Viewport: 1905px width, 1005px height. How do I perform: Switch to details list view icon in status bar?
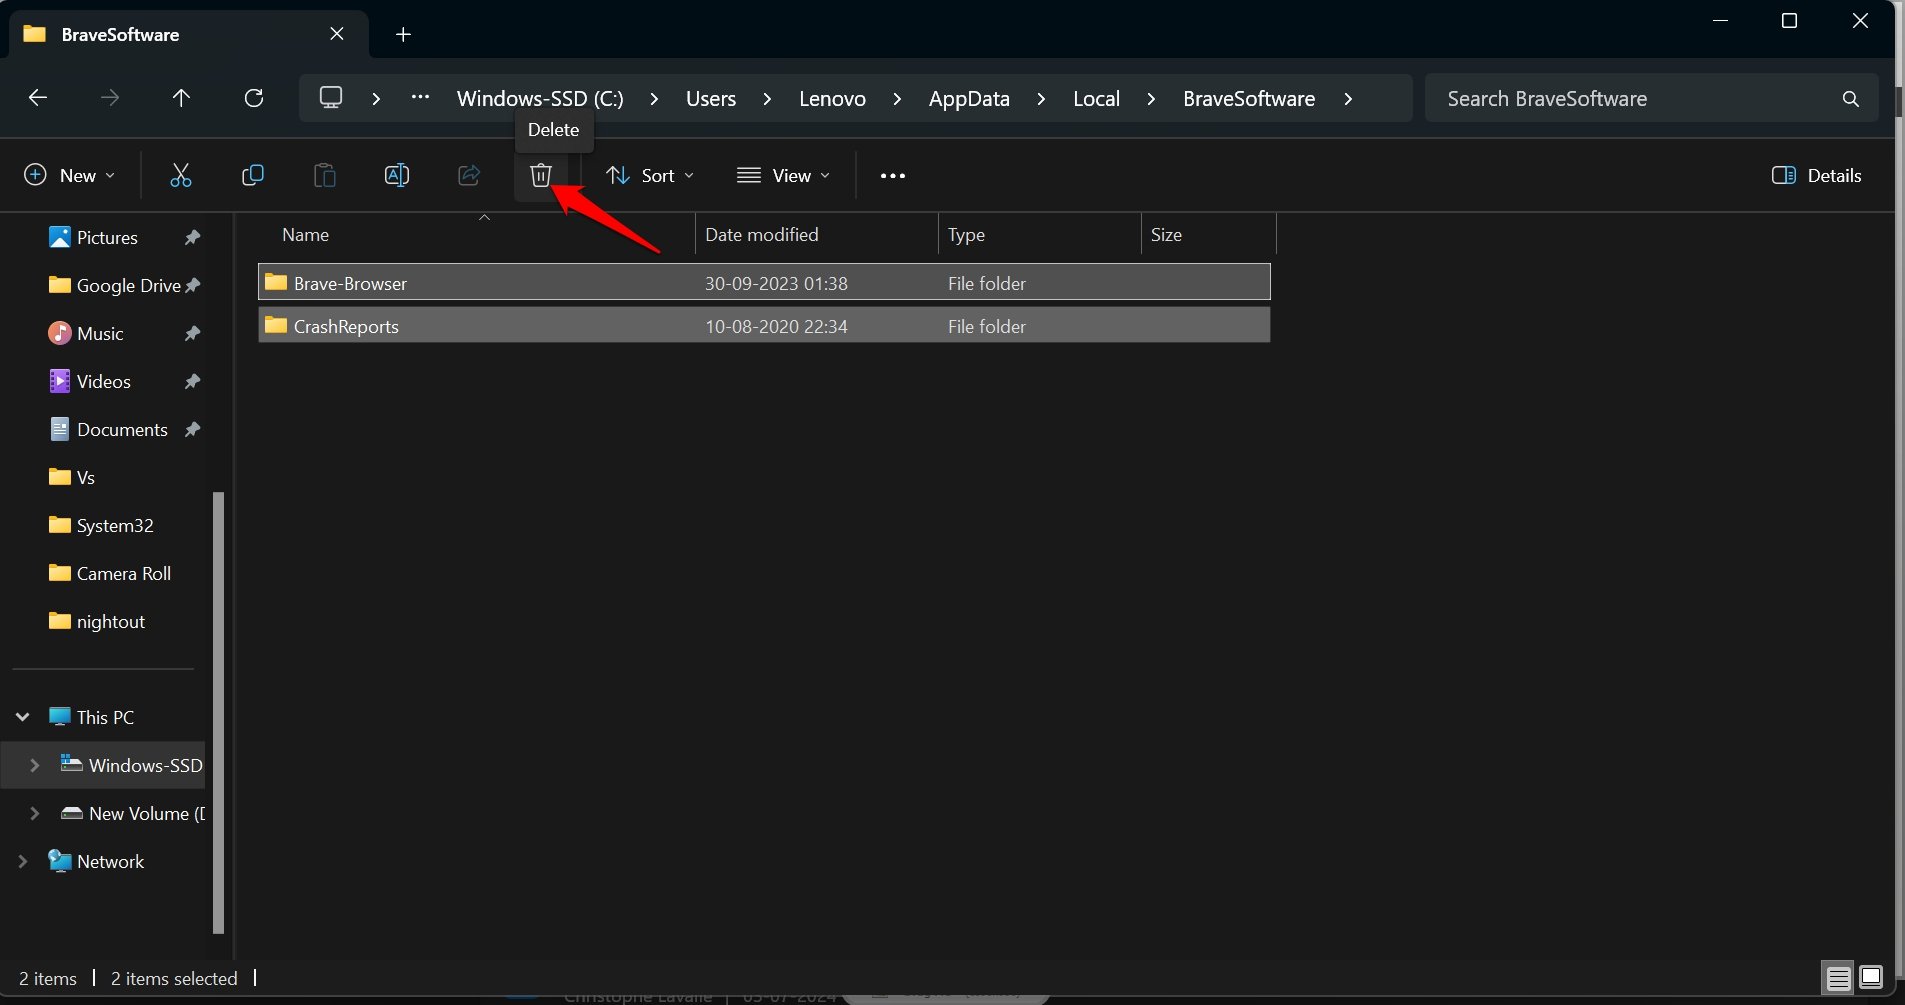click(x=1838, y=978)
